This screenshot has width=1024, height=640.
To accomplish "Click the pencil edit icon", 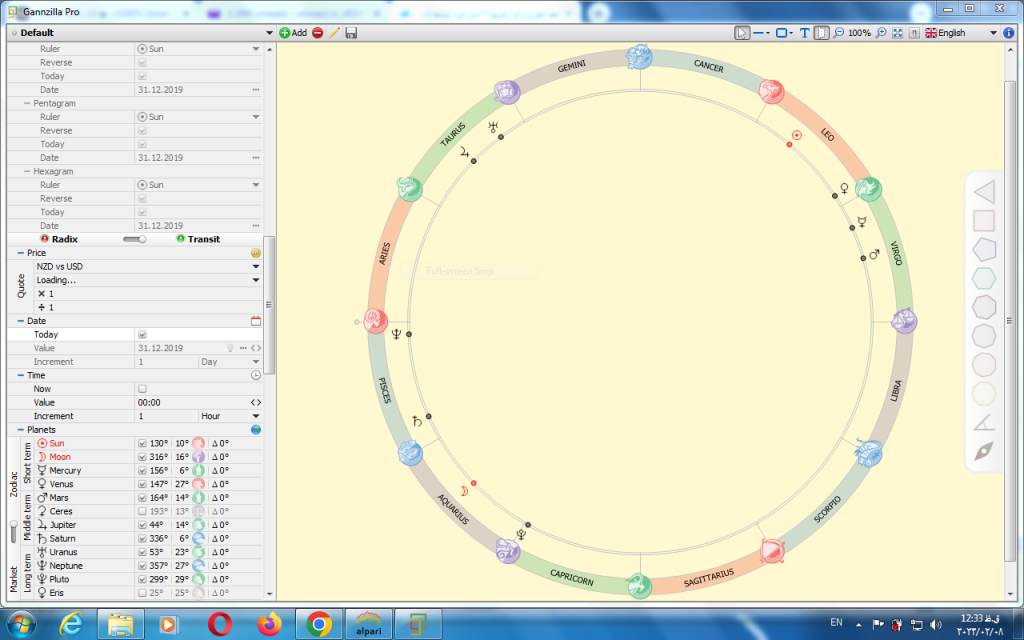I will click(334, 33).
